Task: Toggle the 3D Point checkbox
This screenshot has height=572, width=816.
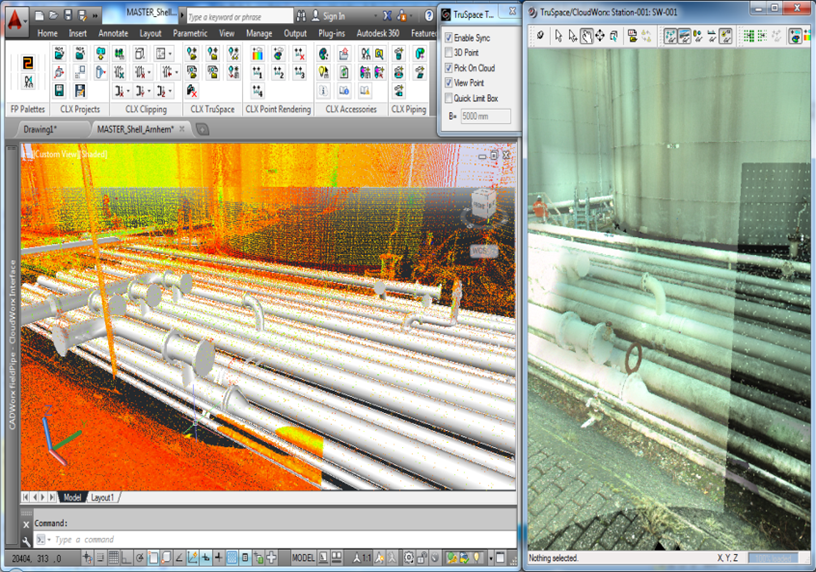Action: point(449,53)
